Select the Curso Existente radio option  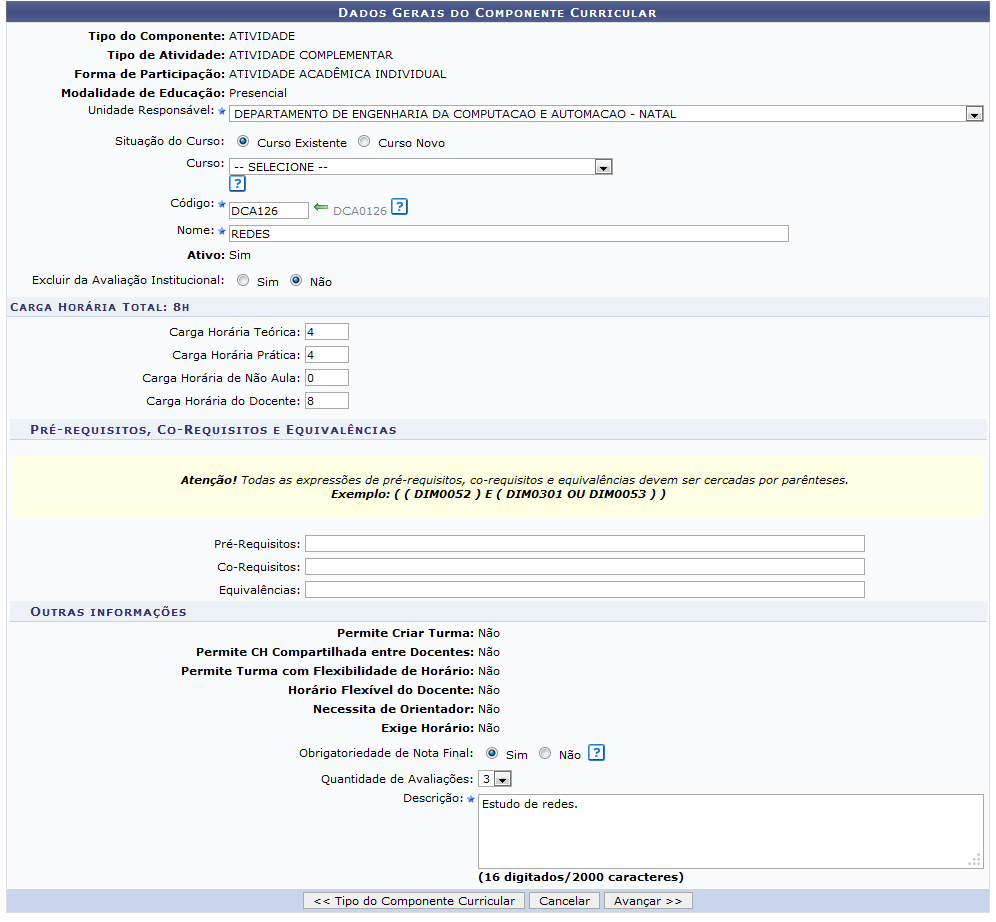[x=244, y=142]
